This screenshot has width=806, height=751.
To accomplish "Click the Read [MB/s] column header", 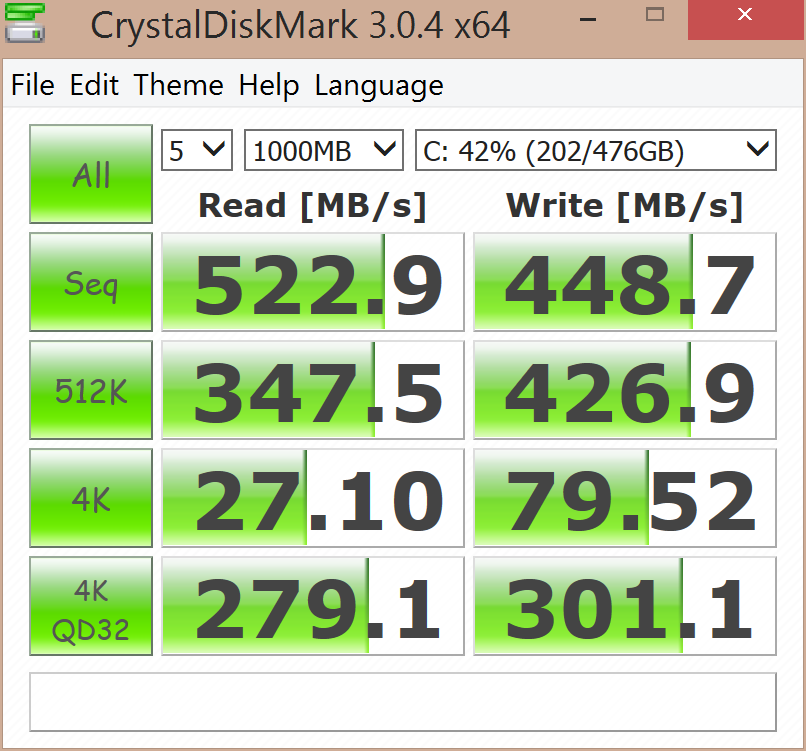I will (x=313, y=206).
